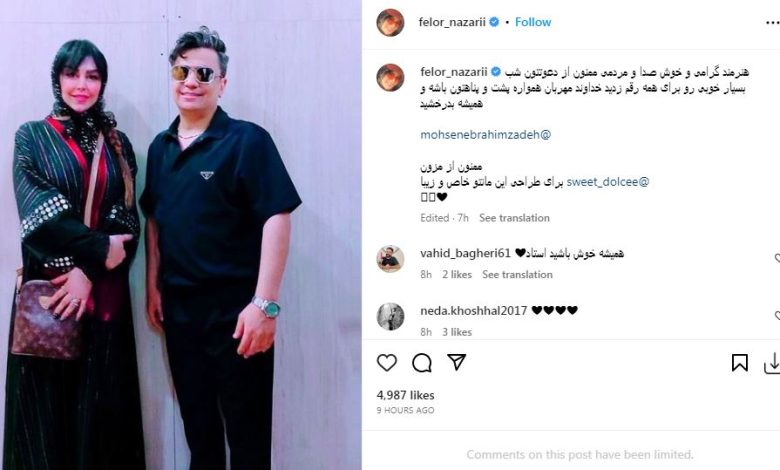Like neda.khoshhal2017's comment heart

[777, 315]
